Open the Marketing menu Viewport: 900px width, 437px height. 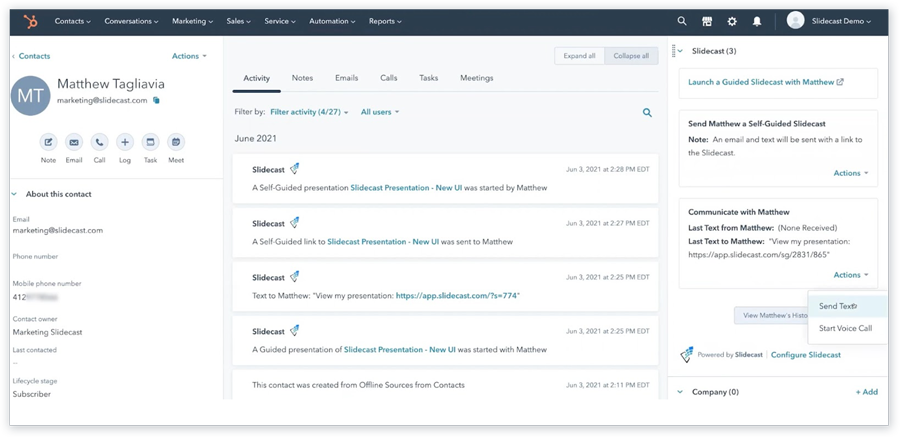192,21
